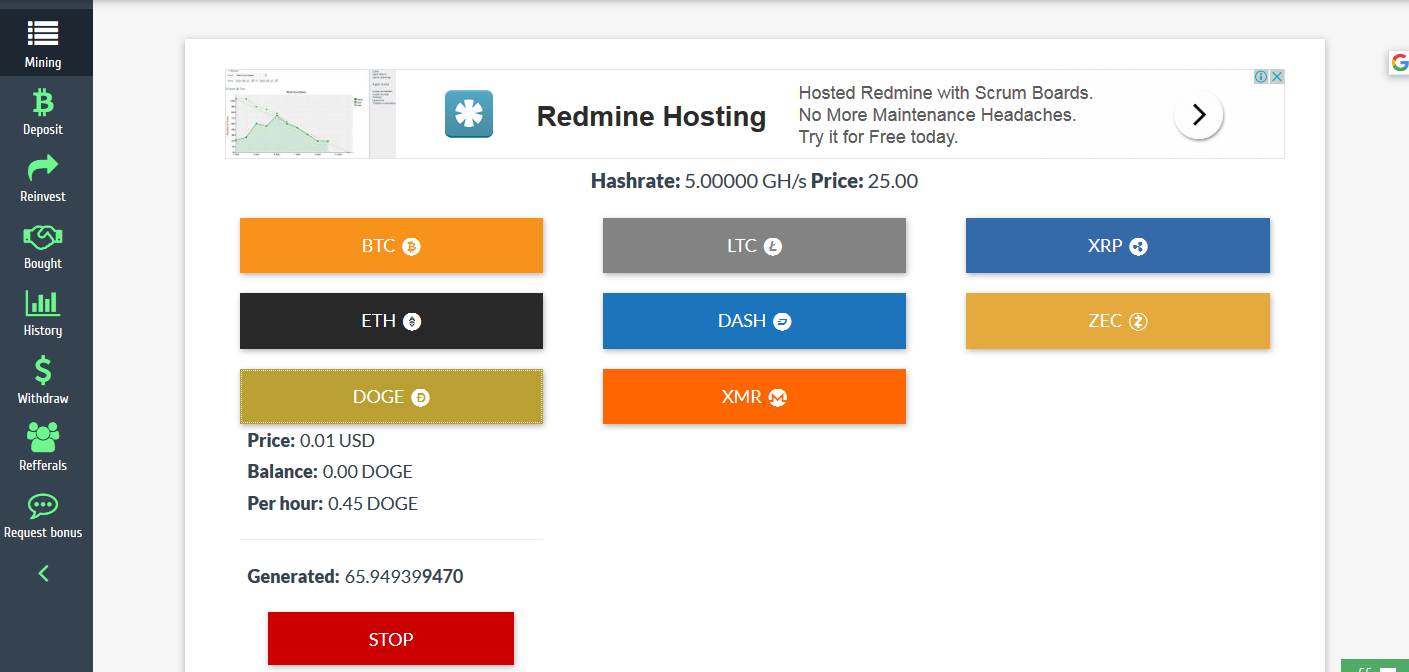Open the Mining list icon in sidebar
Image resolution: width=1409 pixels, height=672 pixels.
(x=43, y=33)
